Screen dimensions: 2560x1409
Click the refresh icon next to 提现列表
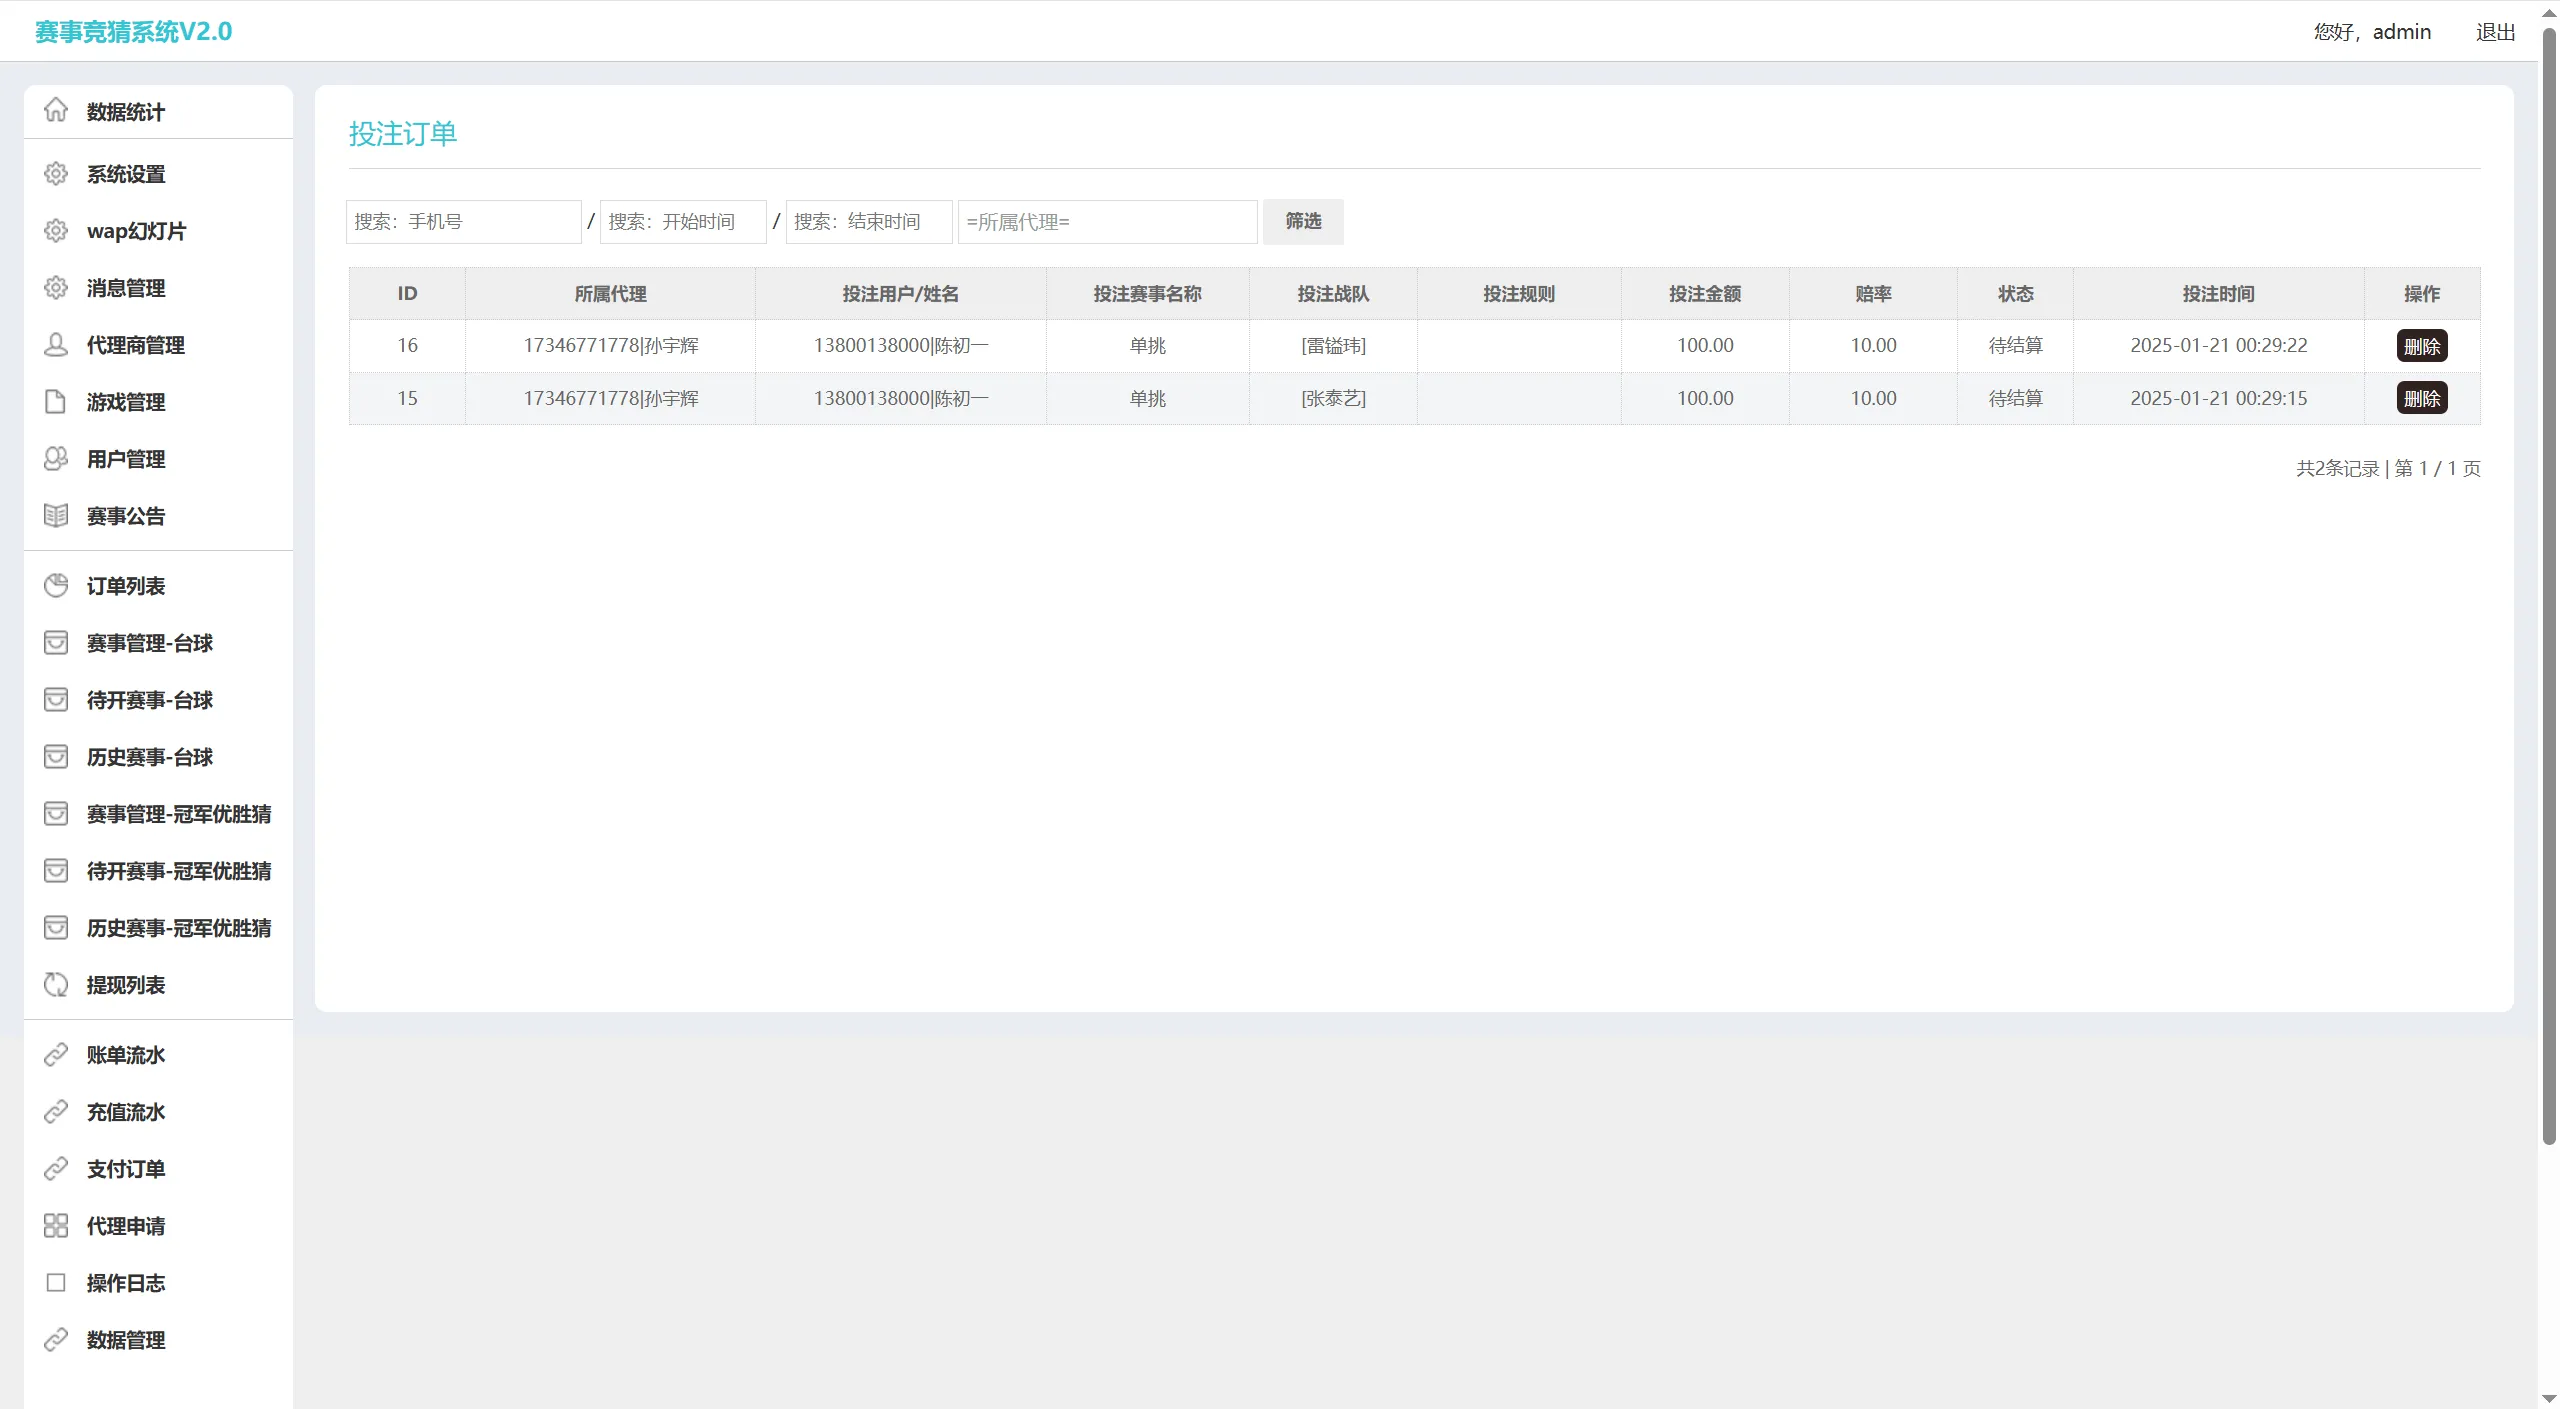(56, 985)
